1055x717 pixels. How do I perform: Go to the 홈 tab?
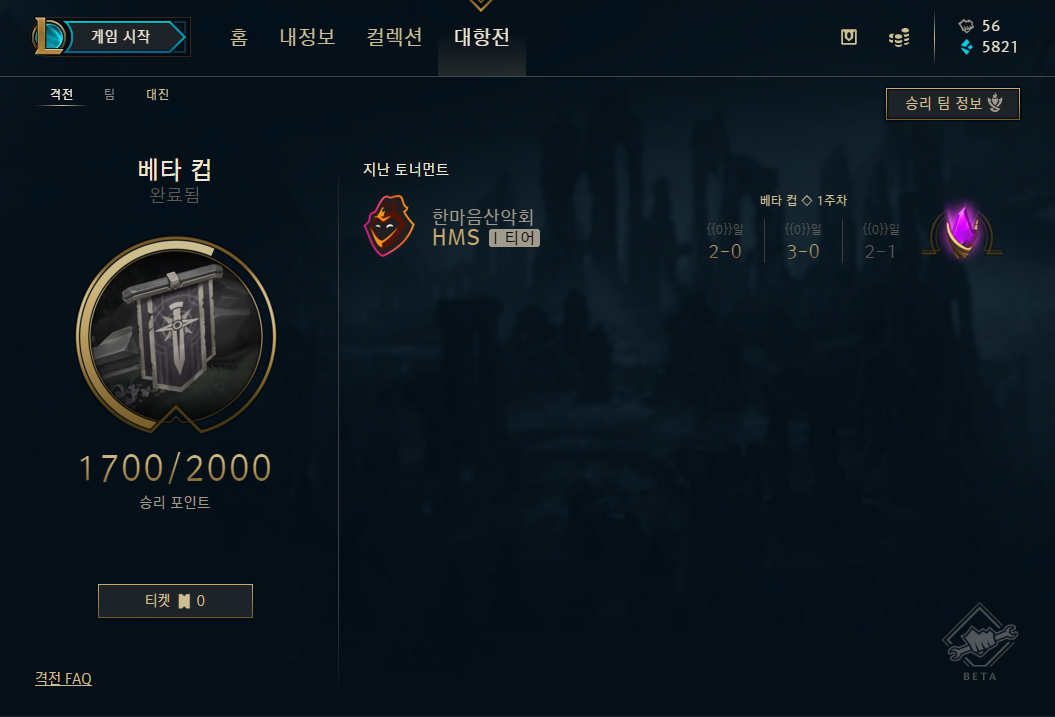[x=239, y=37]
